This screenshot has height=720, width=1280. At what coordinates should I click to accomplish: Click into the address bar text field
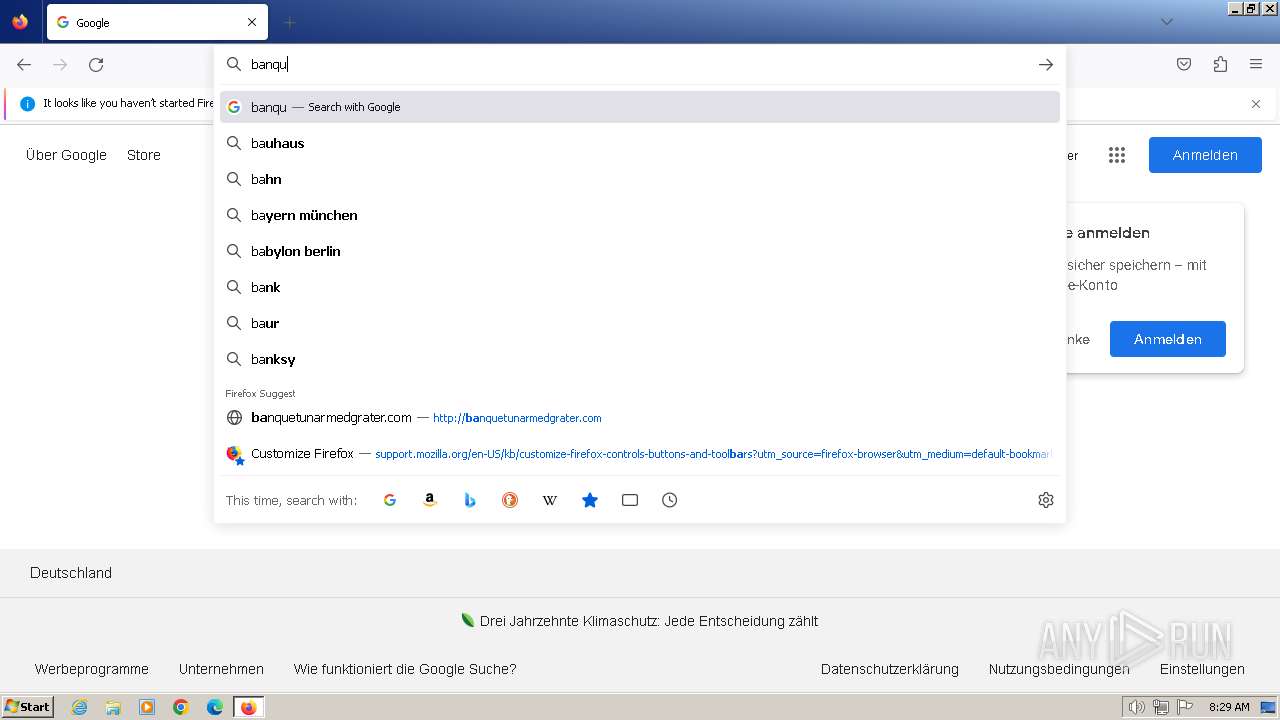pos(640,65)
